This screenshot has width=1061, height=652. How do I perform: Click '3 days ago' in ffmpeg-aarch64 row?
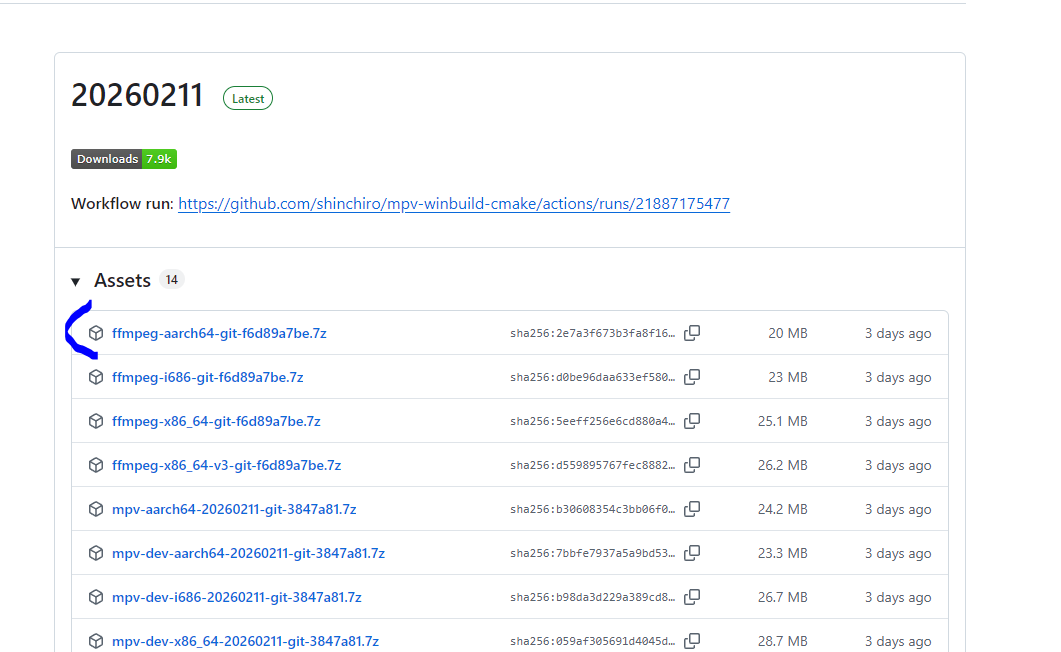[898, 333]
